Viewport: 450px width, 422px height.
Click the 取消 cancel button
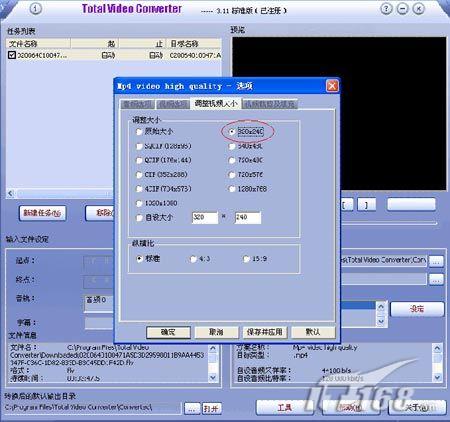(x=216, y=332)
